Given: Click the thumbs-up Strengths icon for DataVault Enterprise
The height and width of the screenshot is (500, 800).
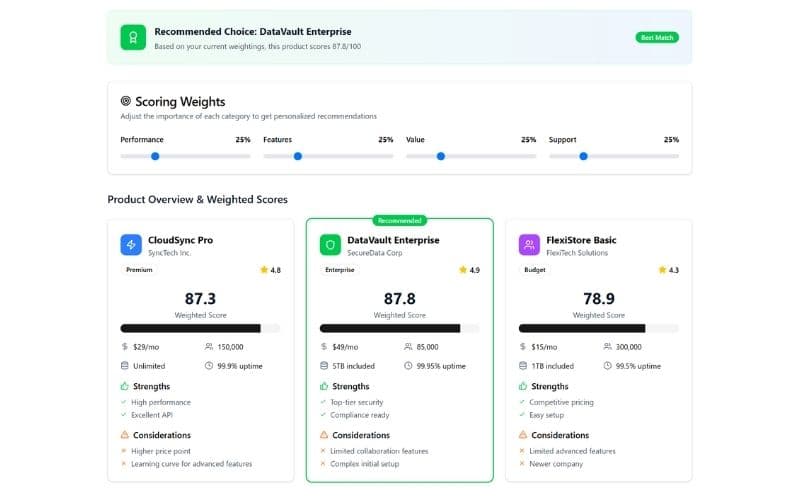Looking at the screenshot, I should (324, 386).
